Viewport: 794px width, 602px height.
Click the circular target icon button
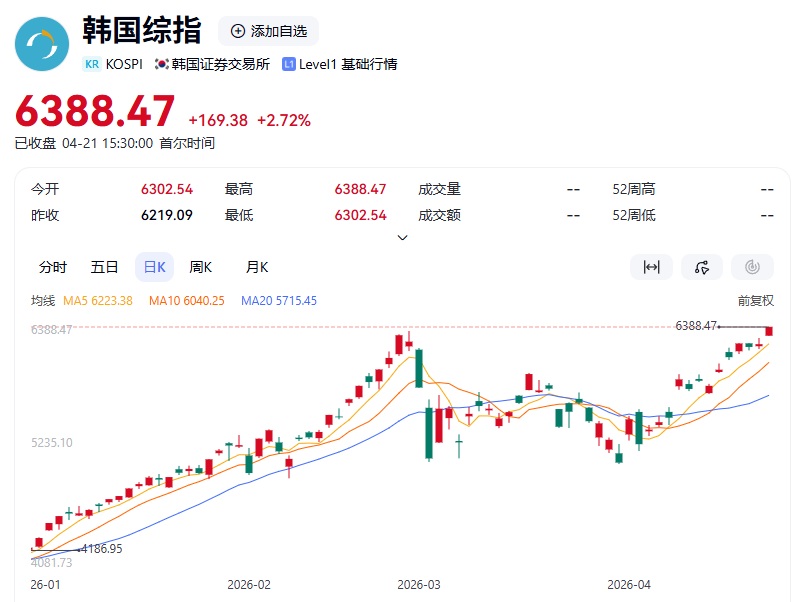point(752,267)
